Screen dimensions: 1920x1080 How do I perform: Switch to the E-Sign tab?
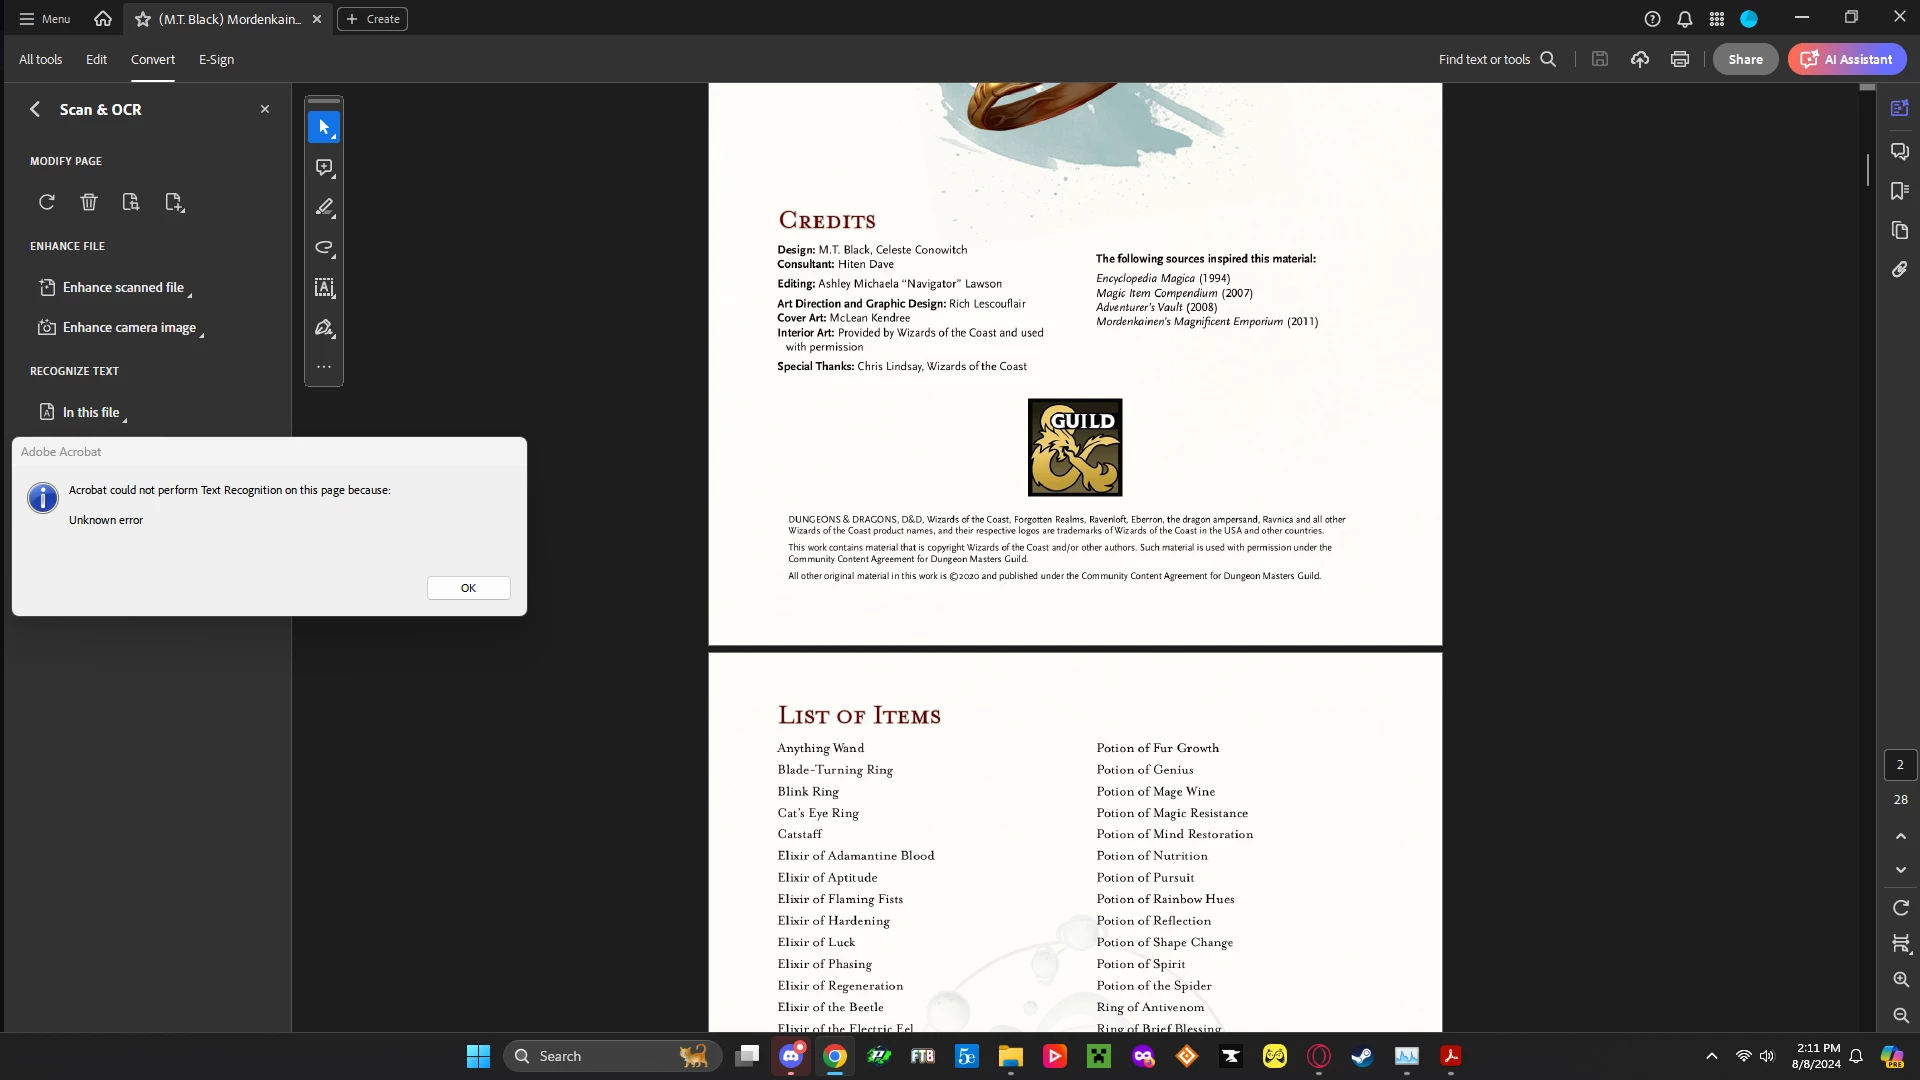point(216,60)
